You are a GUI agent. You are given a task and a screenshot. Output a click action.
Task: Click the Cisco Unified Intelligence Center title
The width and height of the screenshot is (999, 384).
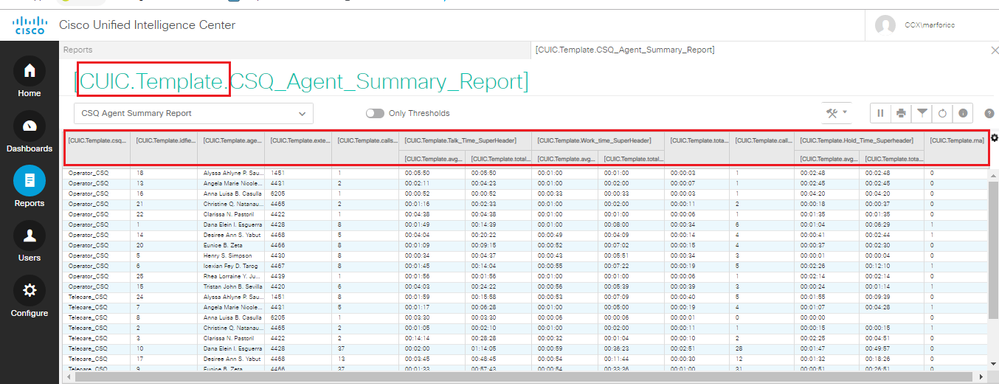click(x=147, y=25)
